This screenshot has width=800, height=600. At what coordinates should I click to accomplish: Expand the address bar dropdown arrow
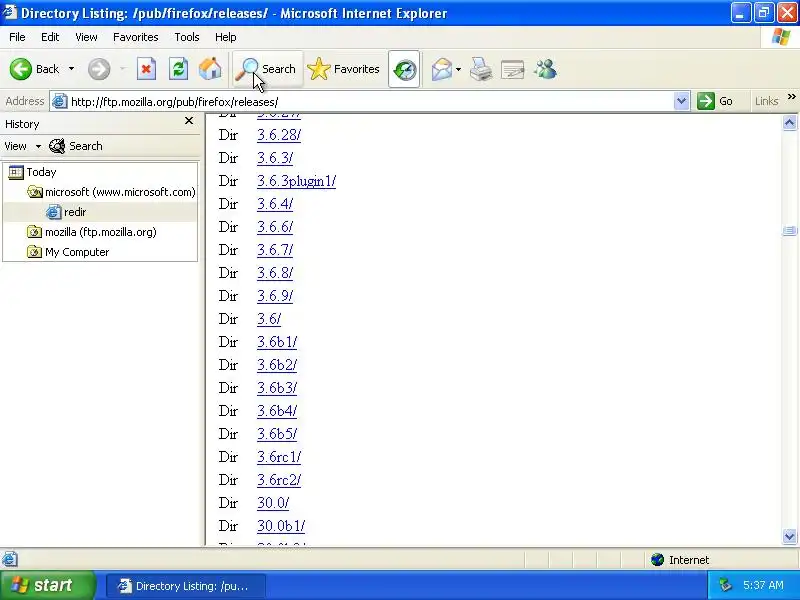click(x=681, y=101)
